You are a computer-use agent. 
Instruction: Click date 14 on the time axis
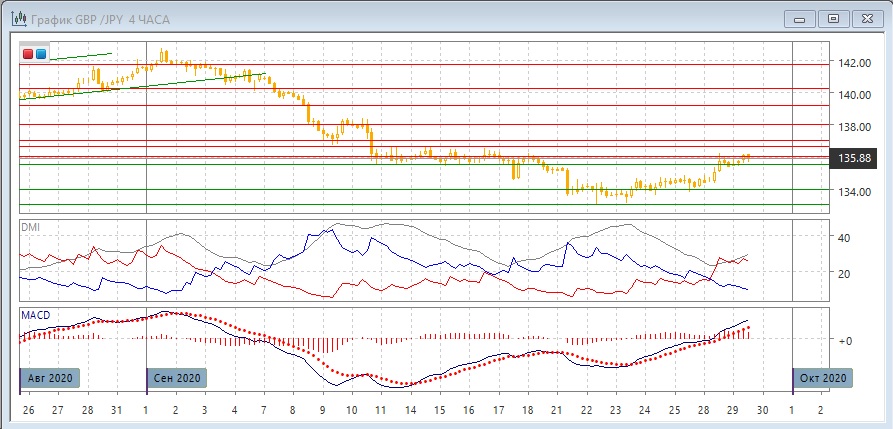coord(409,411)
